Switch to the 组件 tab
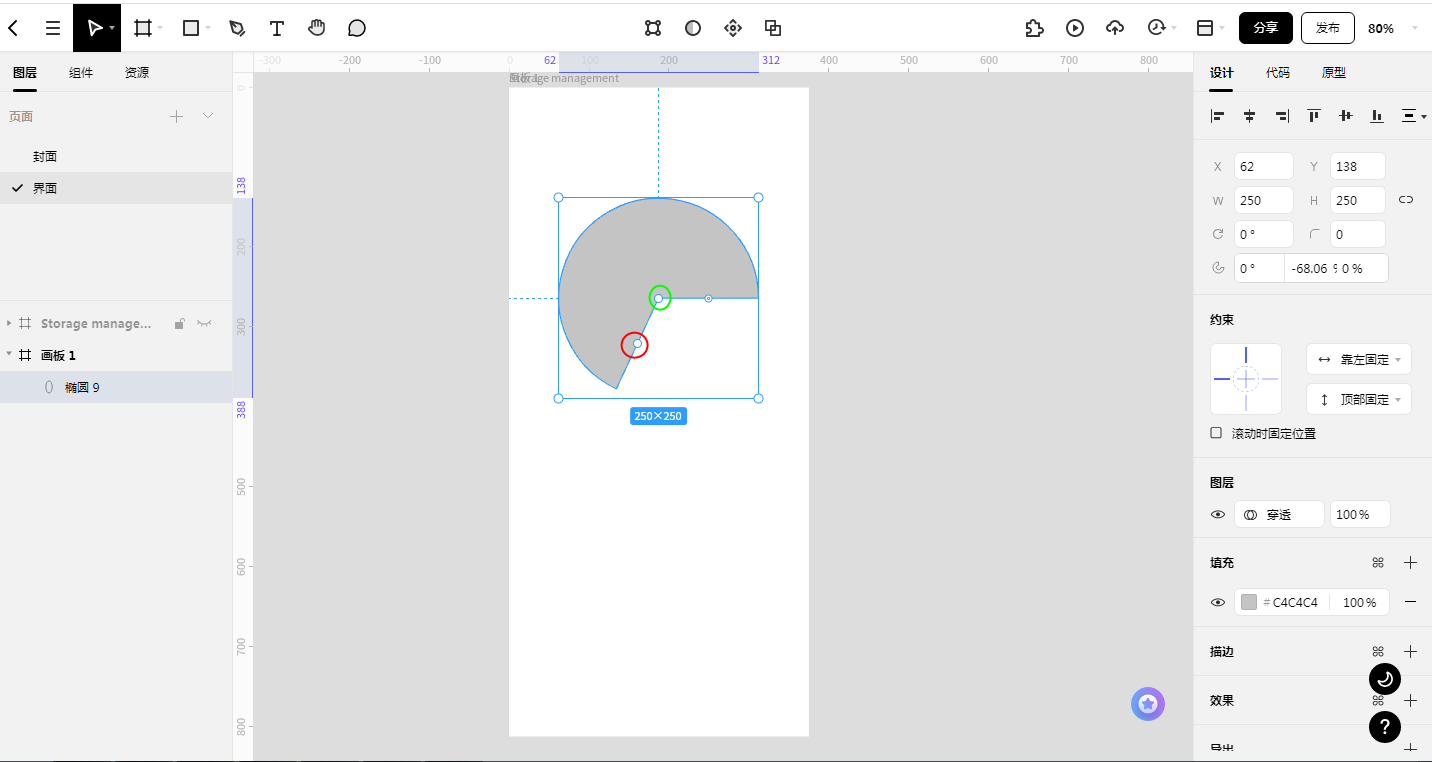 81,73
